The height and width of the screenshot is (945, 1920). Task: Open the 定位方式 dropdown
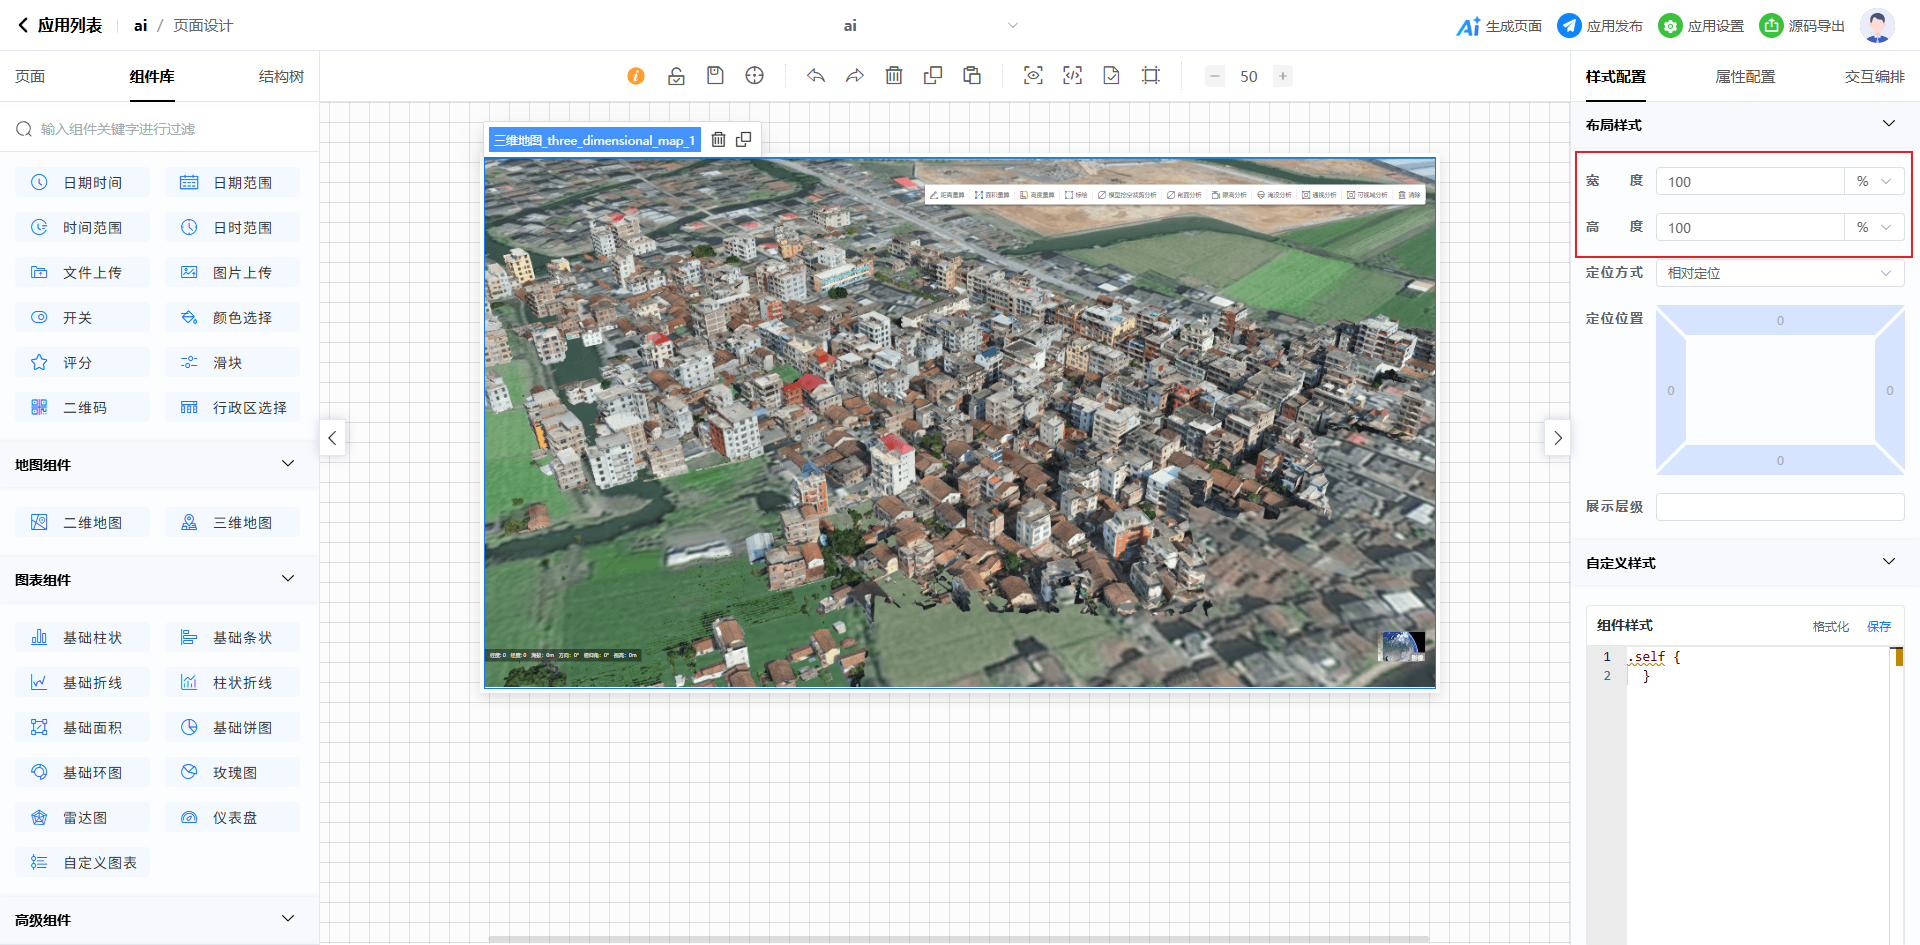pyautogui.click(x=1779, y=273)
